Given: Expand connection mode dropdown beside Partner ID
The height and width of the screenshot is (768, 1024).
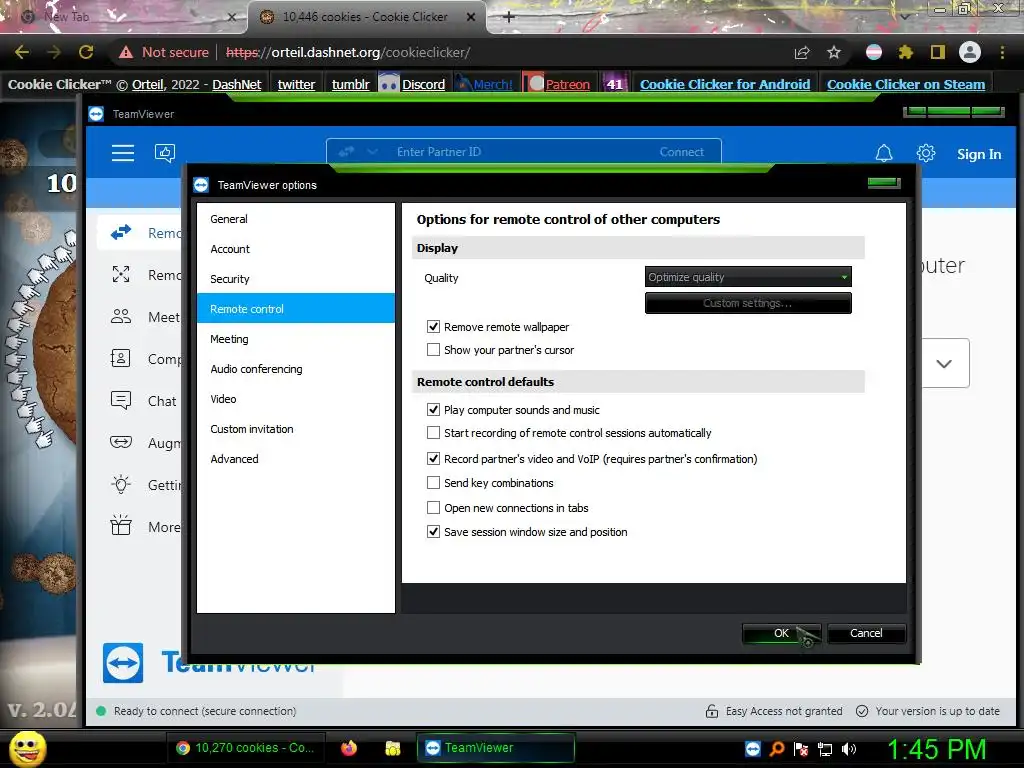Looking at the screenshot, I should point(372,152).
